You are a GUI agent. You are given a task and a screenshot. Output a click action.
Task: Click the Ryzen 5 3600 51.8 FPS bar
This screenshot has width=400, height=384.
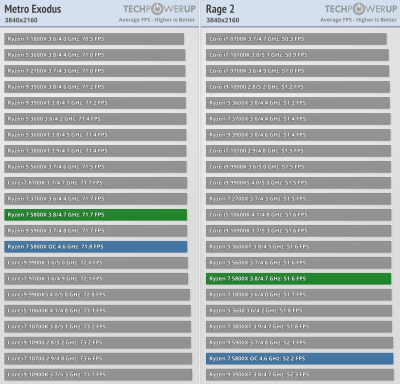coord(299,311)
